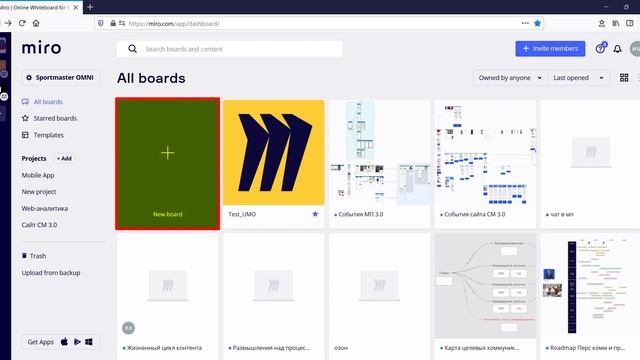Open the События МП 3.0 board thumbnail
The width and height of the screenshot is (640, 360).
coord(380,152)
